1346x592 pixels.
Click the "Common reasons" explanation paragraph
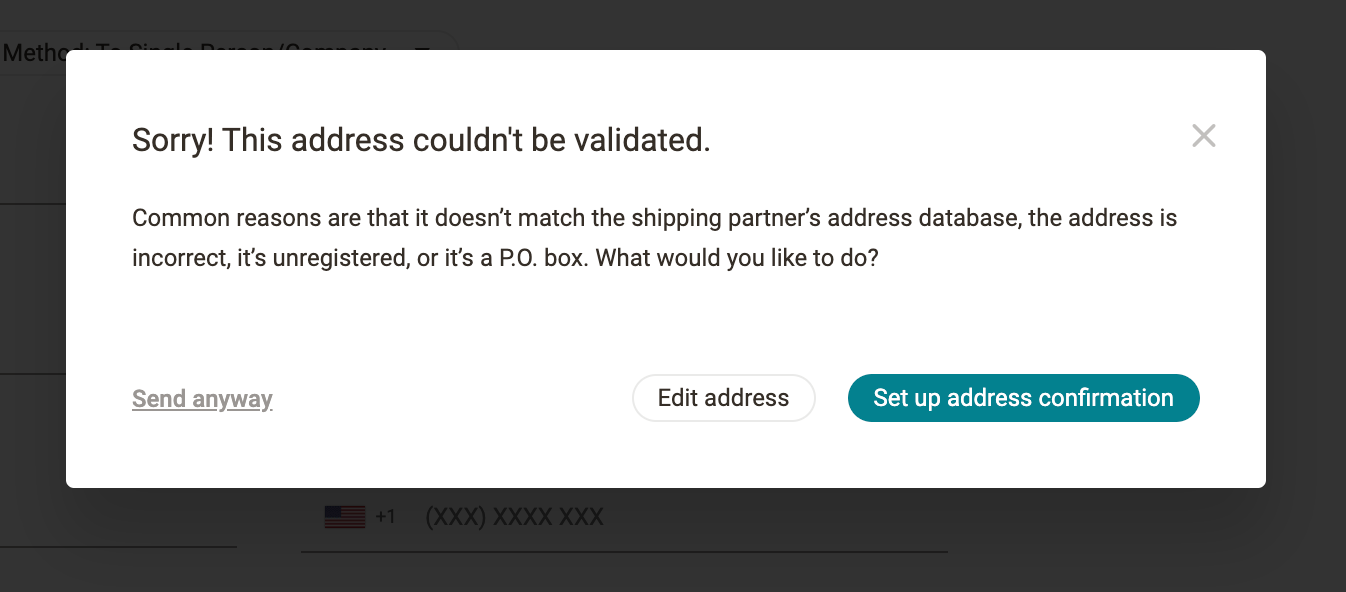tap(654, 238)
